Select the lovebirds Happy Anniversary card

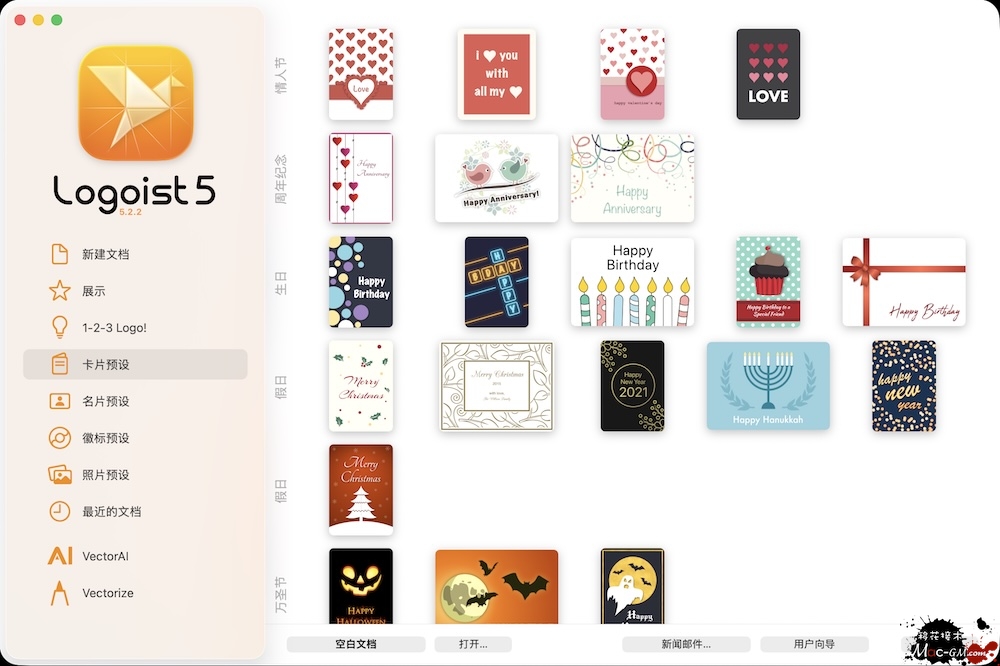pos(496,178)
